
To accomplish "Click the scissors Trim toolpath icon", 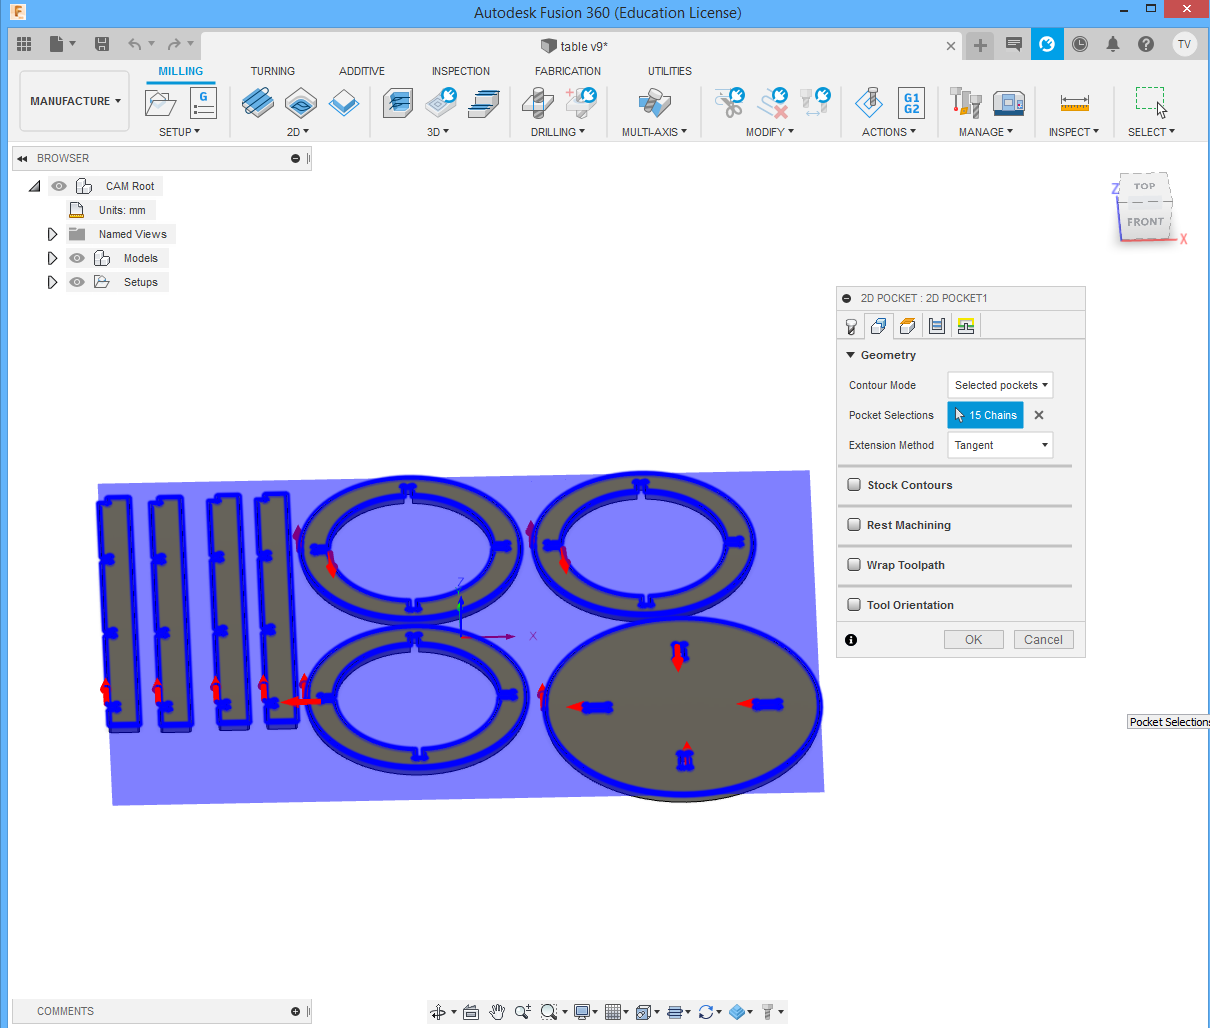I will [730, 102].
